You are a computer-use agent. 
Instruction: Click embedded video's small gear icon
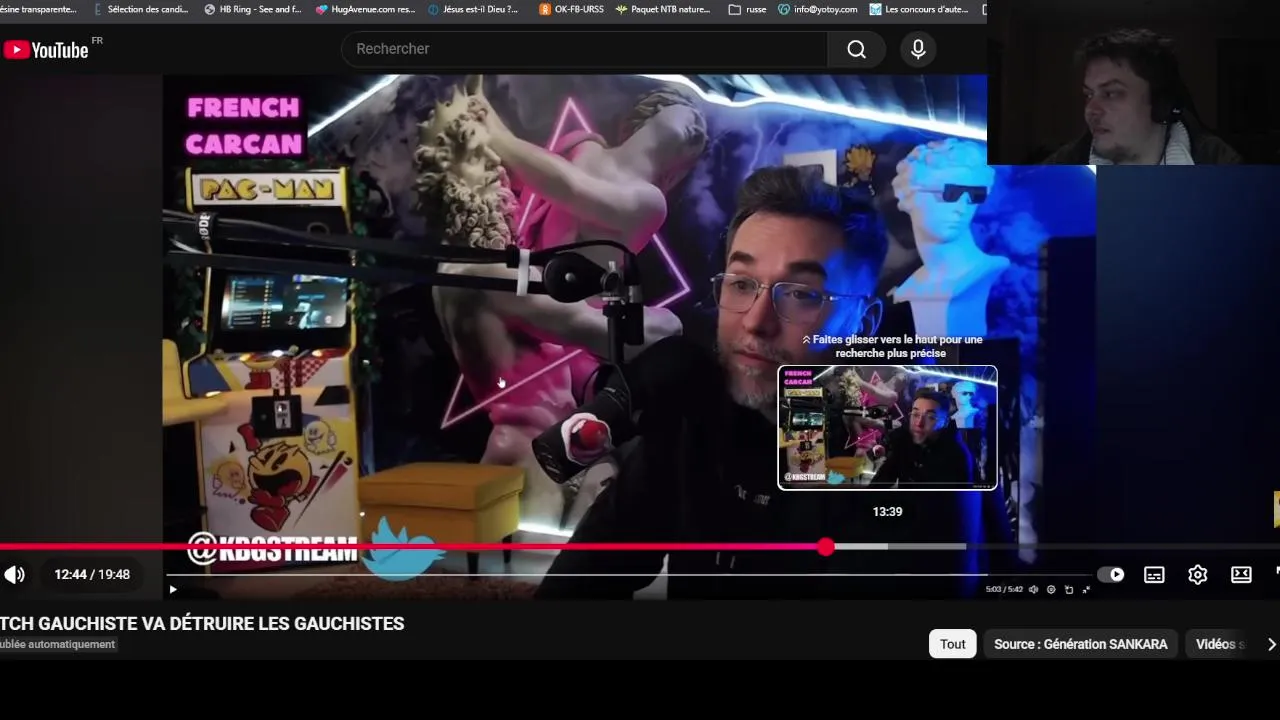tap(1051, 590)
